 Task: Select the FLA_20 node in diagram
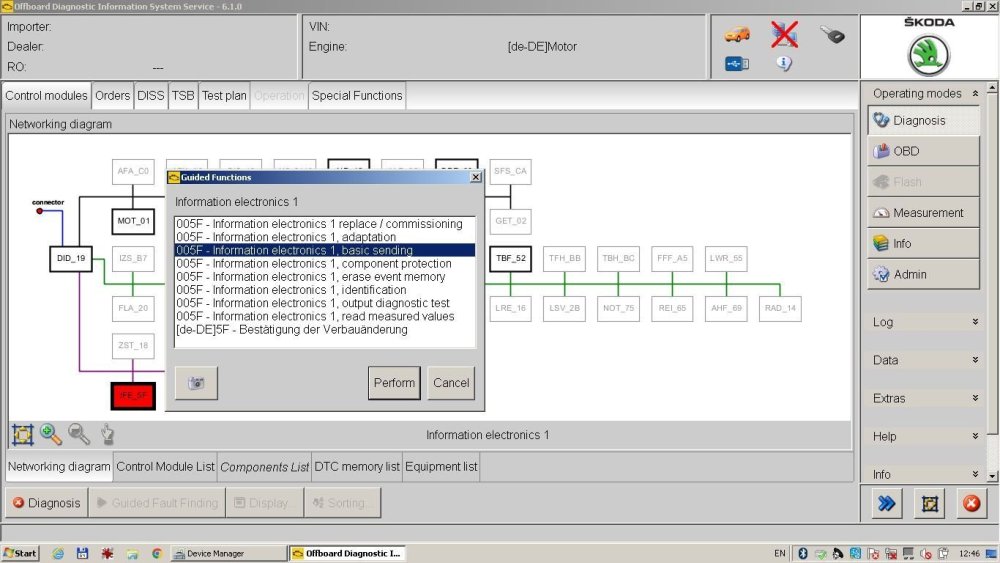[133, 308]
